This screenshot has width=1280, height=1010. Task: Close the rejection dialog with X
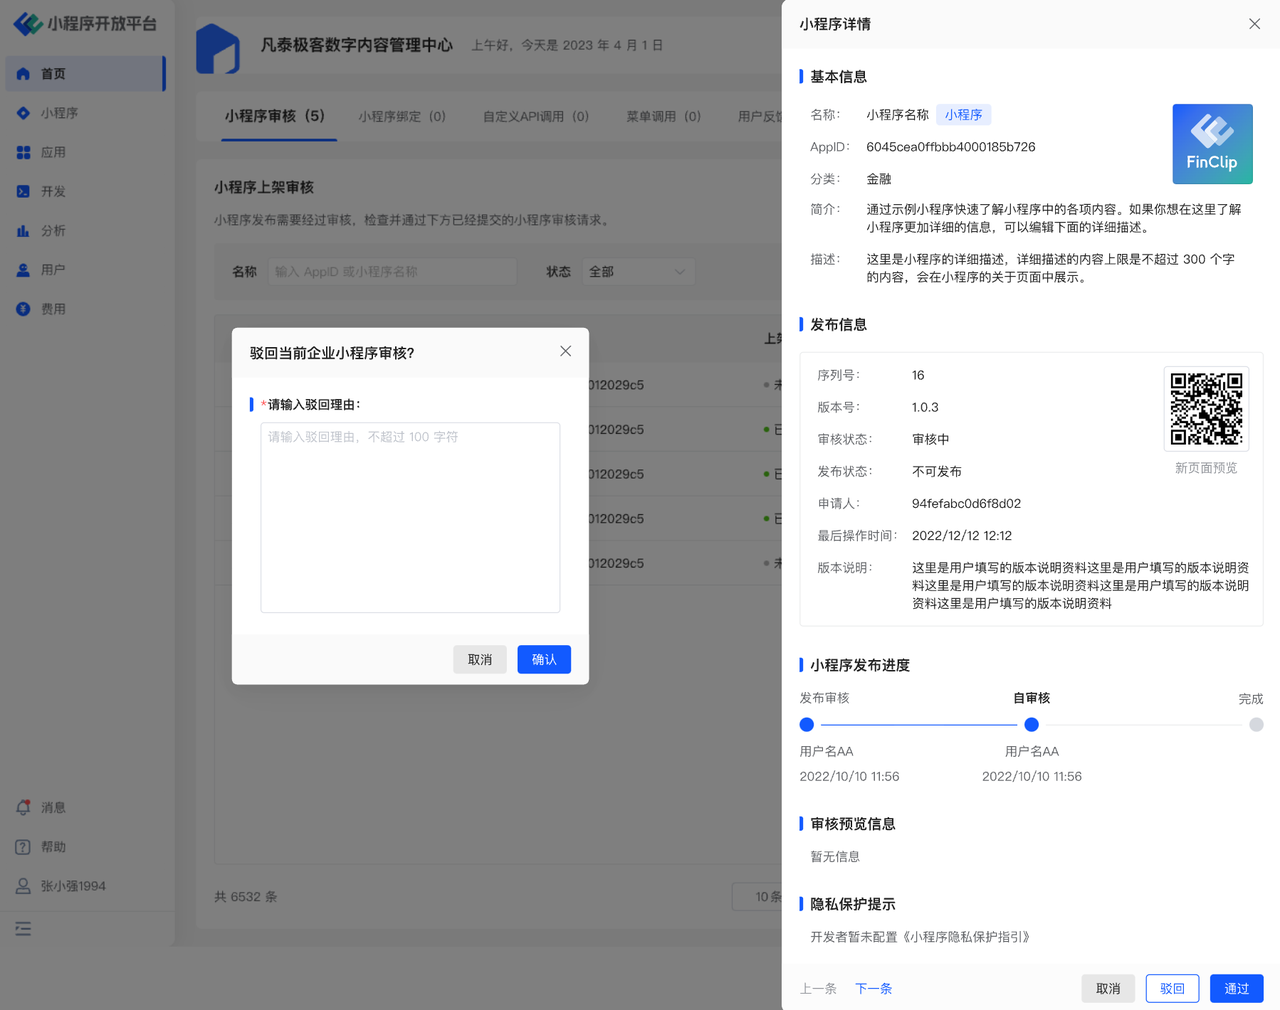pyautogui.click(x=565, y=351)
